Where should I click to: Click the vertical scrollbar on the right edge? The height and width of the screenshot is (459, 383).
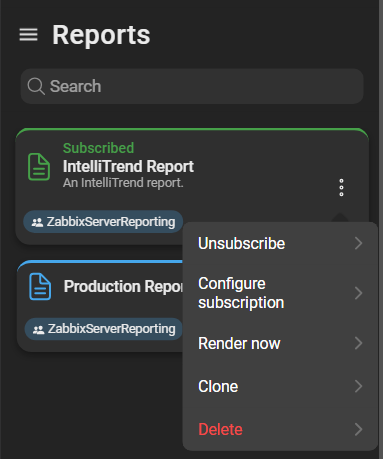[381, 229]
